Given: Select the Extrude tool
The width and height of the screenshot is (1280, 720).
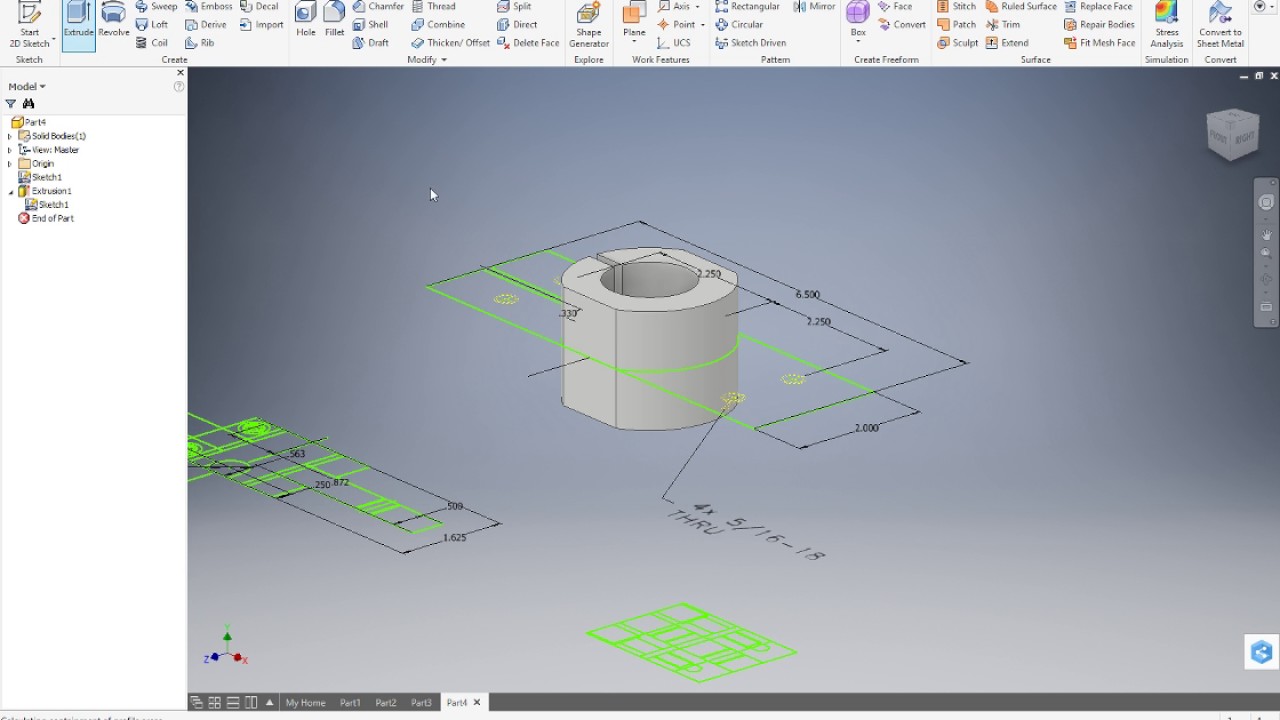Looking at the screenshot, I should click(x=78, y=23).
